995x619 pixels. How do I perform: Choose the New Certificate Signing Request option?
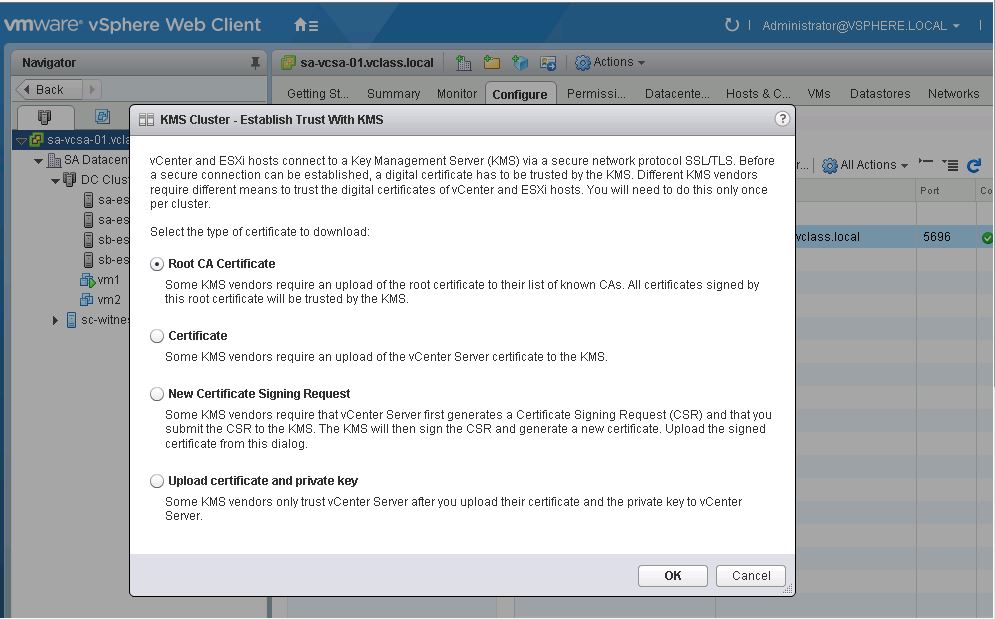tap(157, 393)
